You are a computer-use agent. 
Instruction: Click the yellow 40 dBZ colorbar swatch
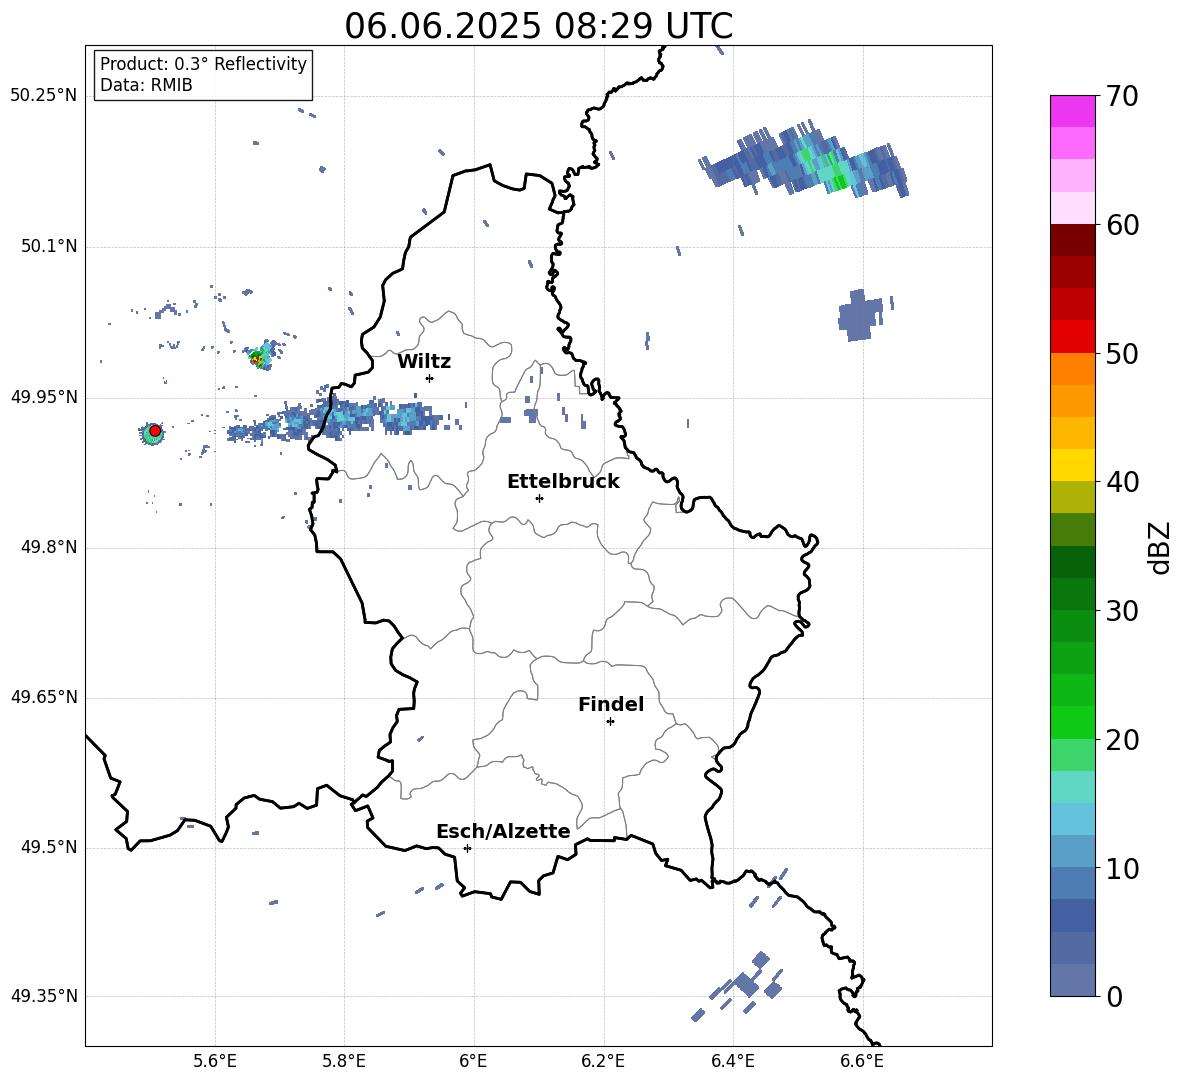click(1072, 465)
